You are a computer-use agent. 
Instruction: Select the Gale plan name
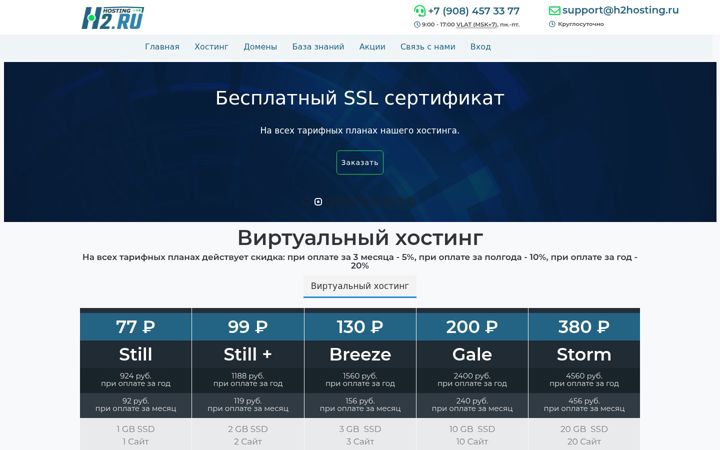click(x=472, y=354)
